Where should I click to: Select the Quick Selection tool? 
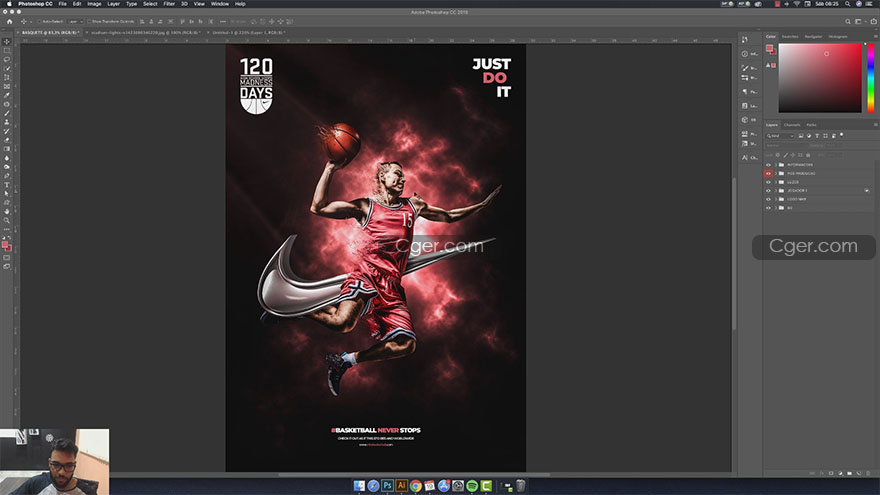[x=7, y=68]
